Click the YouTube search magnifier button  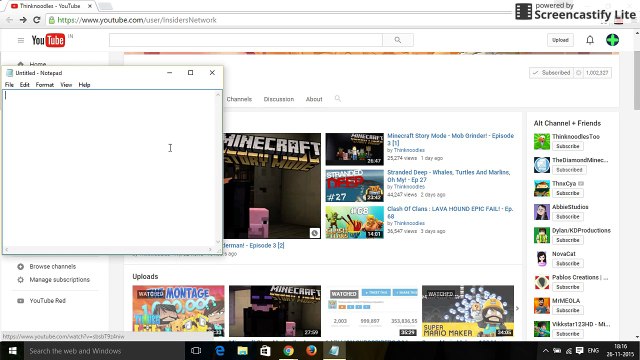pyautogui.click(x=398, y=40)
